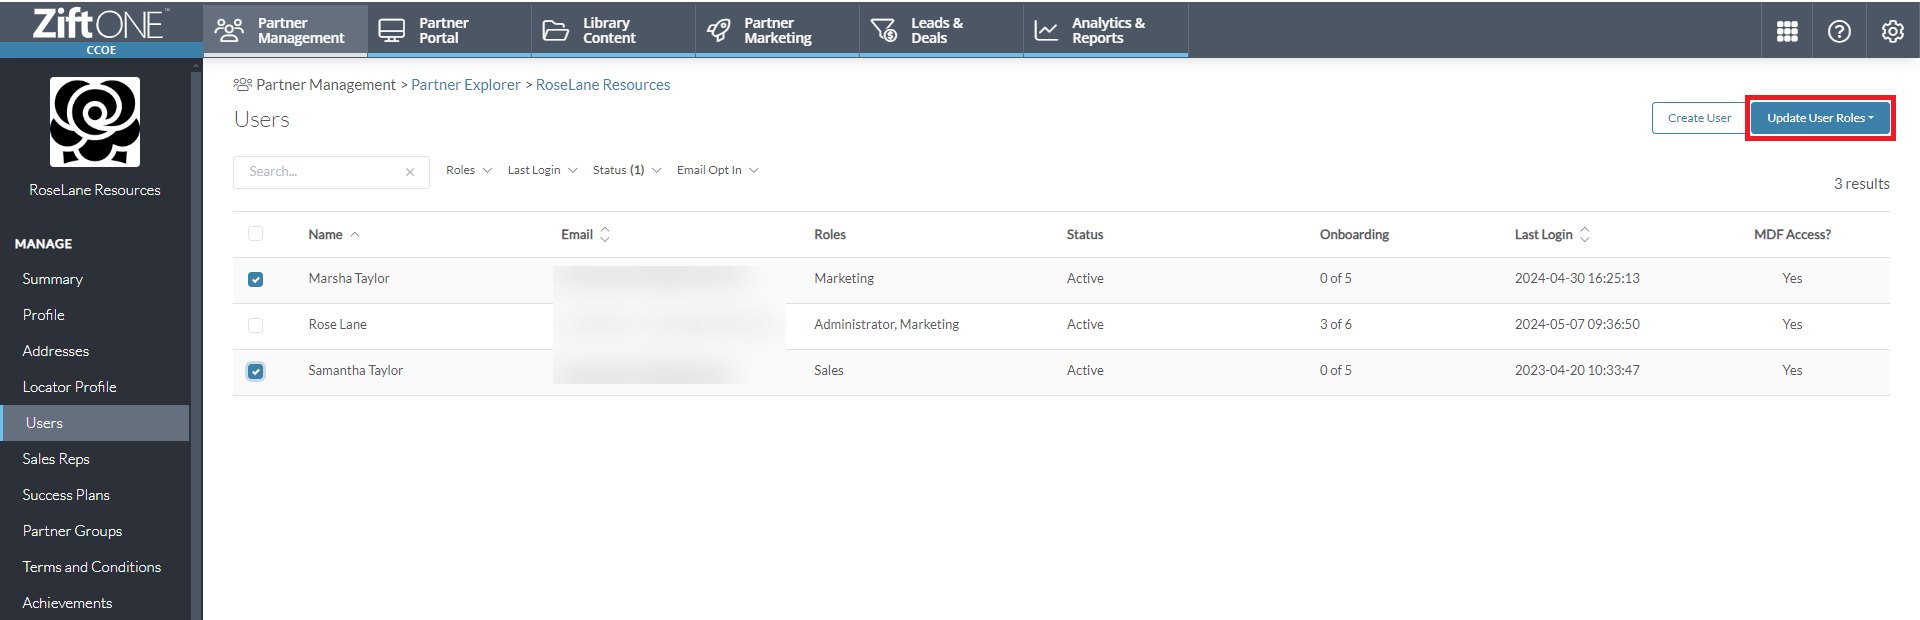
Task: Click the 'Administrator, Marketing' roles cell
Action: click(886, 325)
